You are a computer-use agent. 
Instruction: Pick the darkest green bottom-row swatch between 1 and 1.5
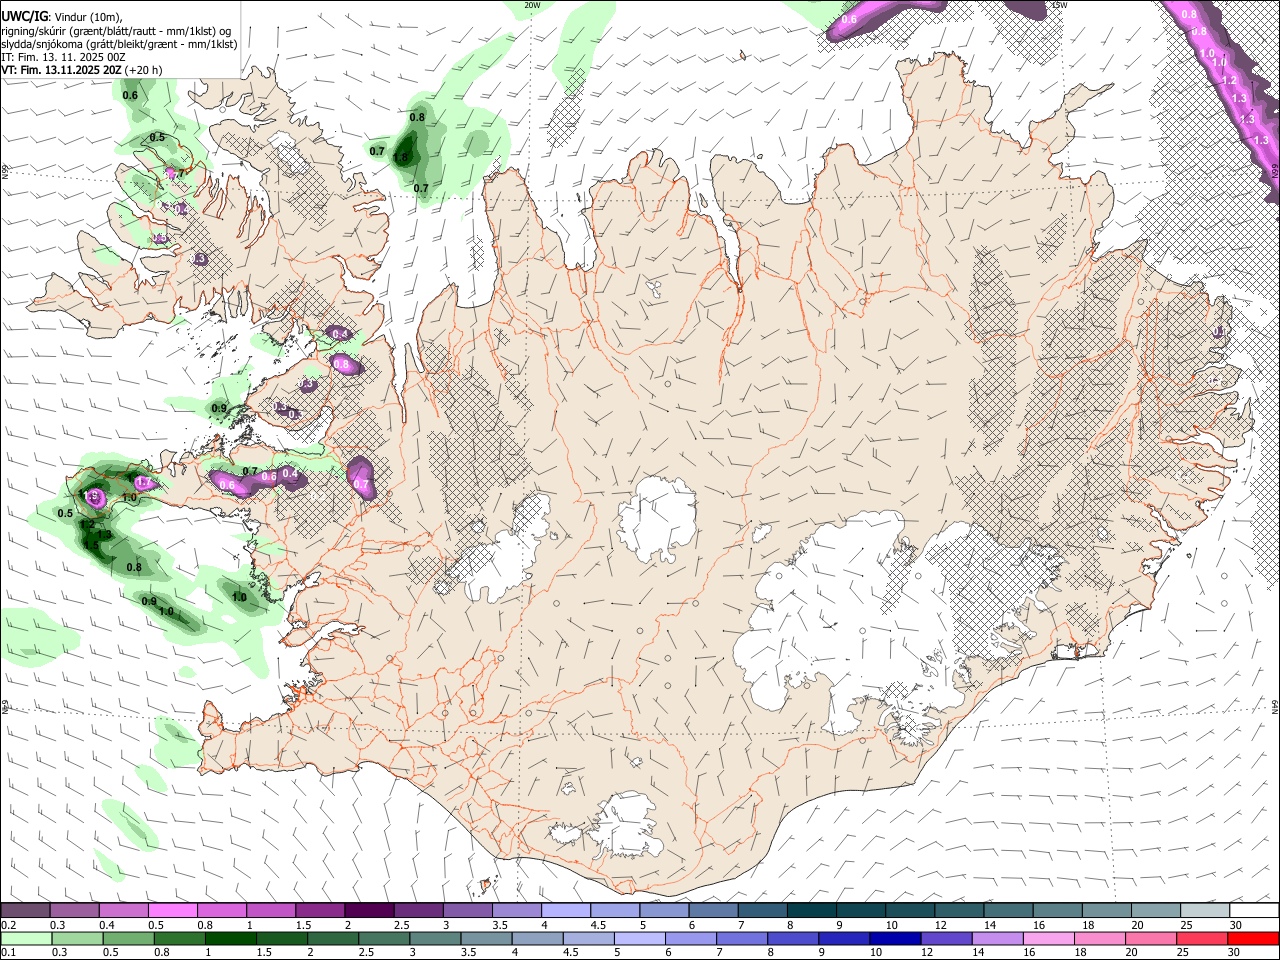(x=230, y=938)
